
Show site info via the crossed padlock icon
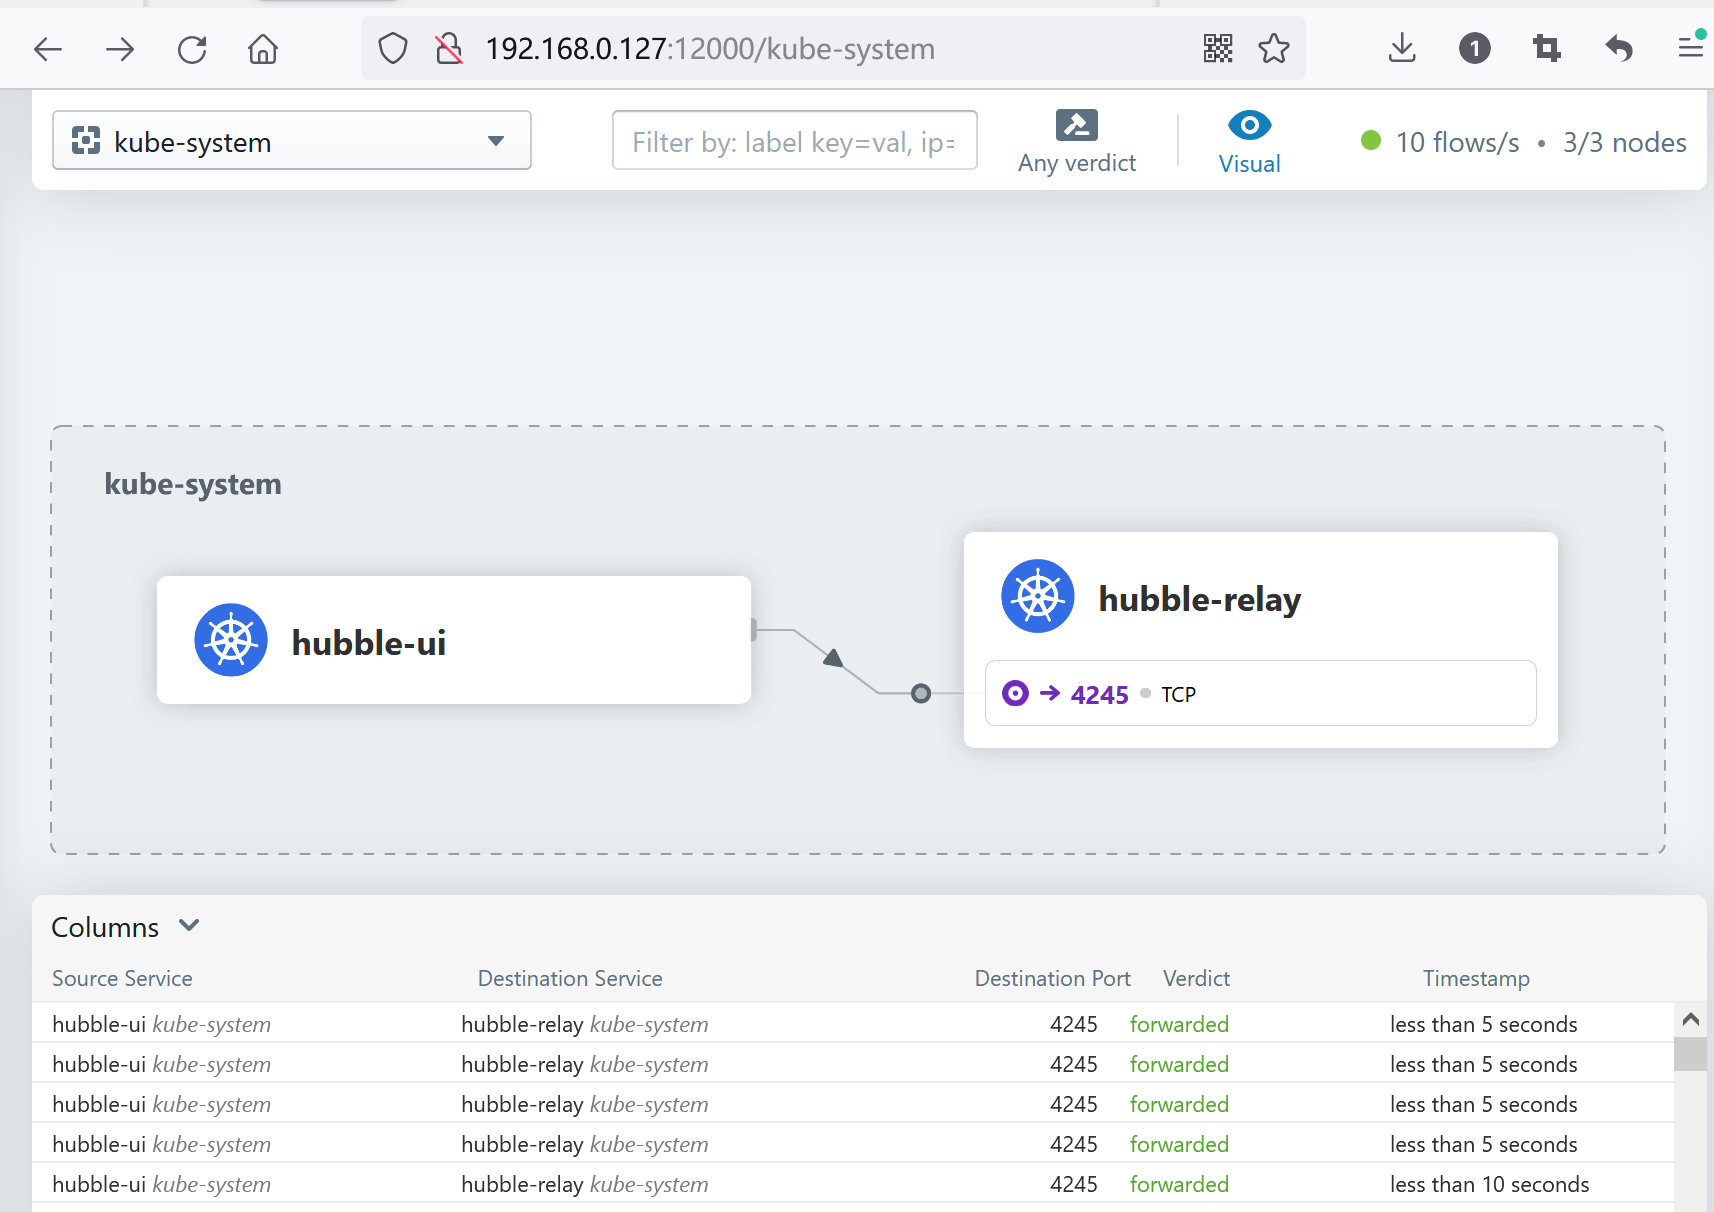tap(449, 48)
